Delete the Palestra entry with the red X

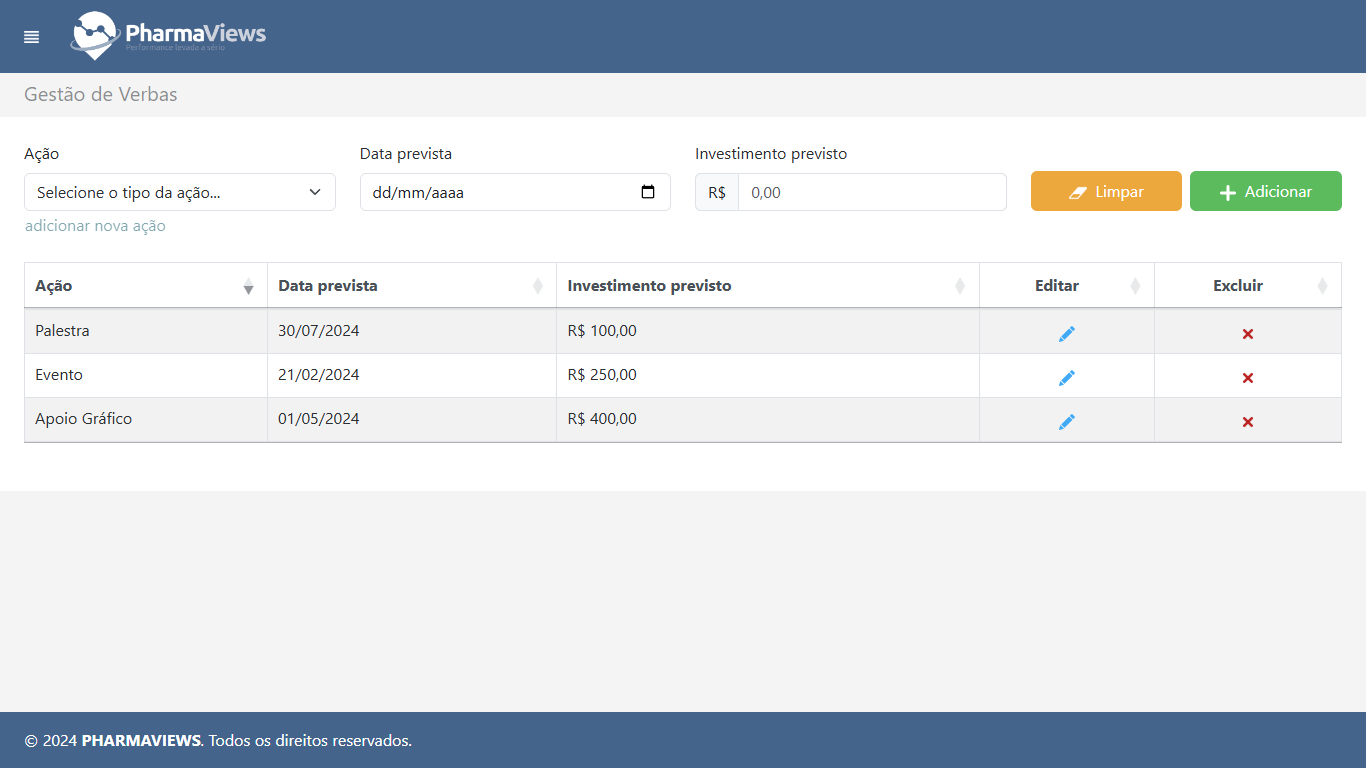(1247, 332)
